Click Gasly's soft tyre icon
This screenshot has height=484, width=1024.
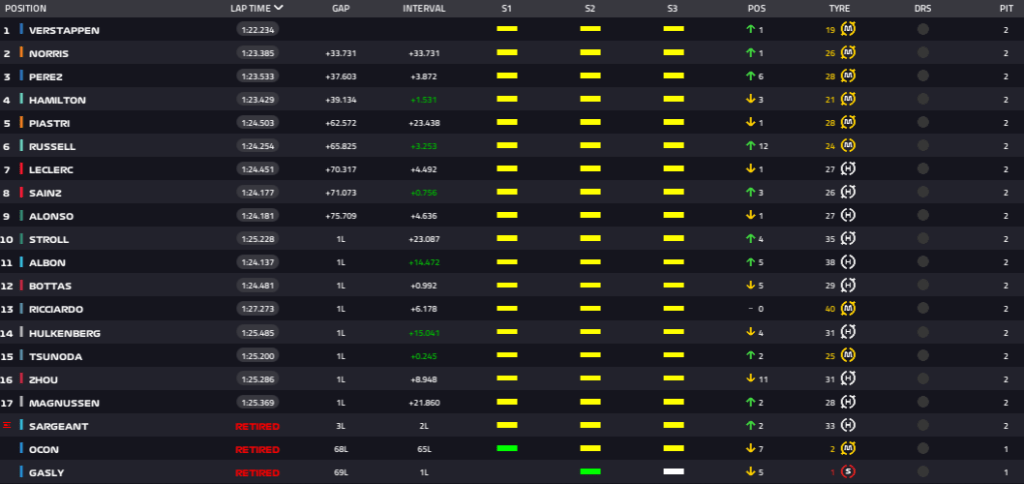click(848, 472)
